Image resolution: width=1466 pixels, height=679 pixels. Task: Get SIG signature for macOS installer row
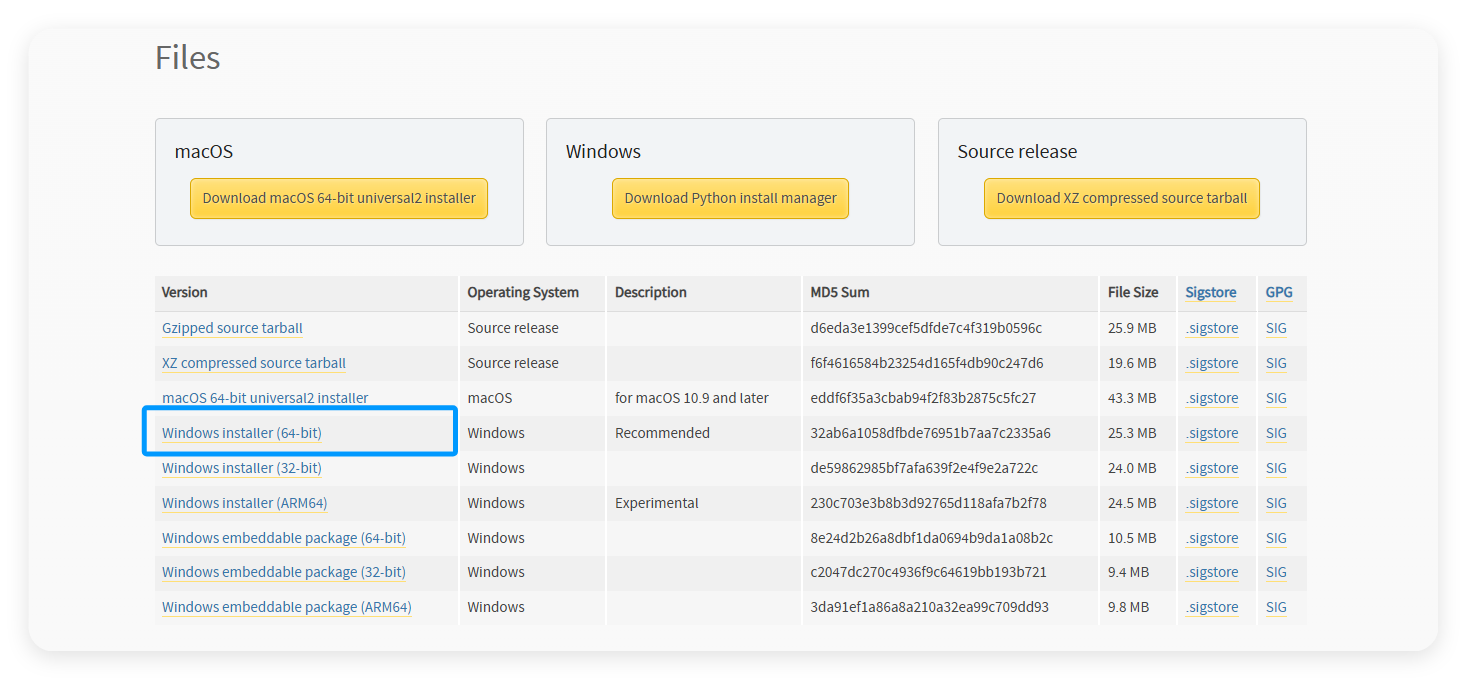[x=1276, y=398]
